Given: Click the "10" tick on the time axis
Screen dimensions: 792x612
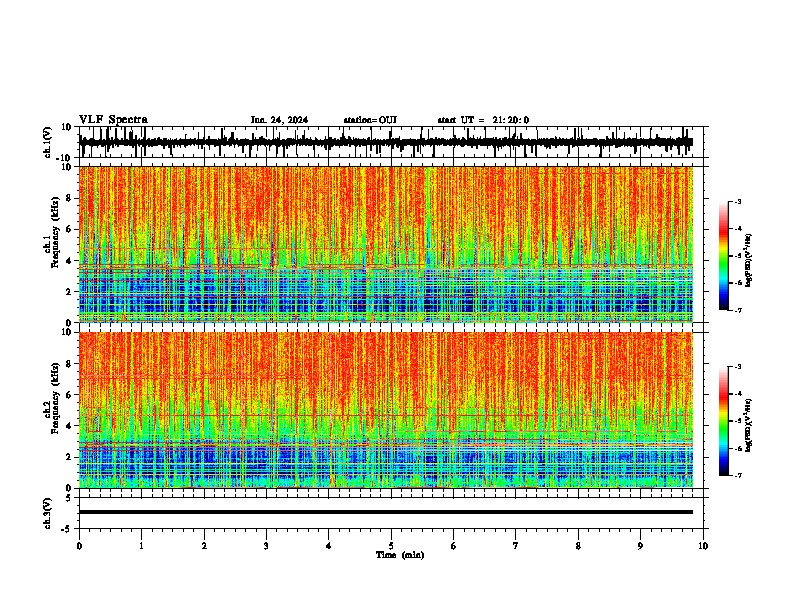Looking at the screenshot, I should pyautogui.click(x=703, y=546).
